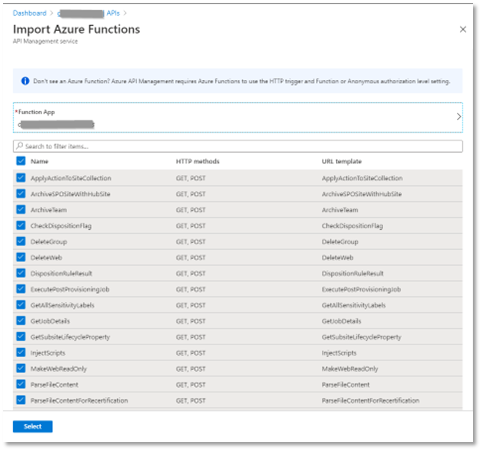Click the InjectScripts name text
Screen dimensions: 482x451
pyautogui.click(x=48, y=353)
